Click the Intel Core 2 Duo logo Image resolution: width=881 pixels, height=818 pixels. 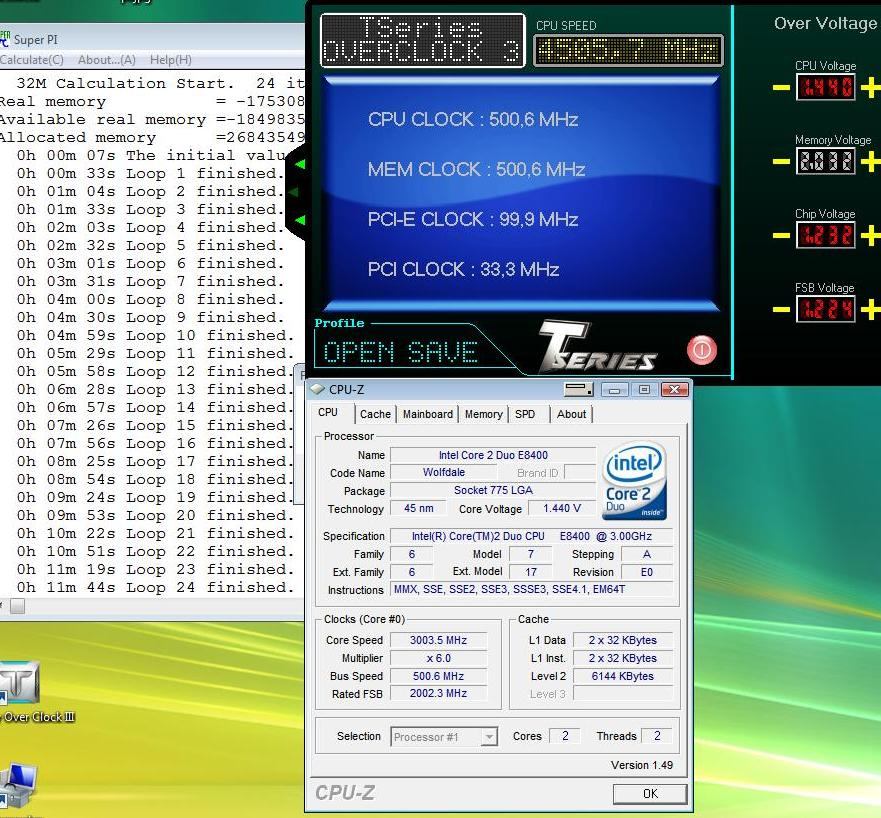click(635, 480)
